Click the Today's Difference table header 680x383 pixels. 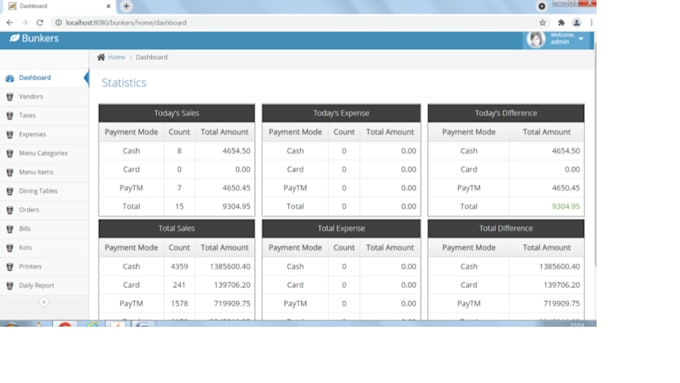click(506, 113)
